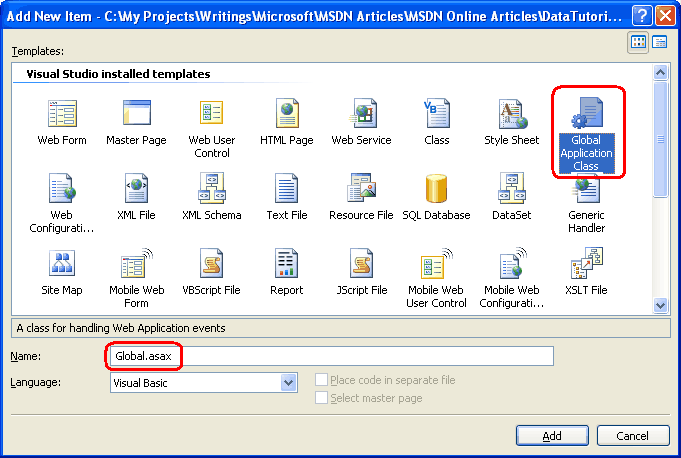The height and width of the screenshot is (458, 681).
Task: Select the Text File template
Action: (x=287, y=197)
